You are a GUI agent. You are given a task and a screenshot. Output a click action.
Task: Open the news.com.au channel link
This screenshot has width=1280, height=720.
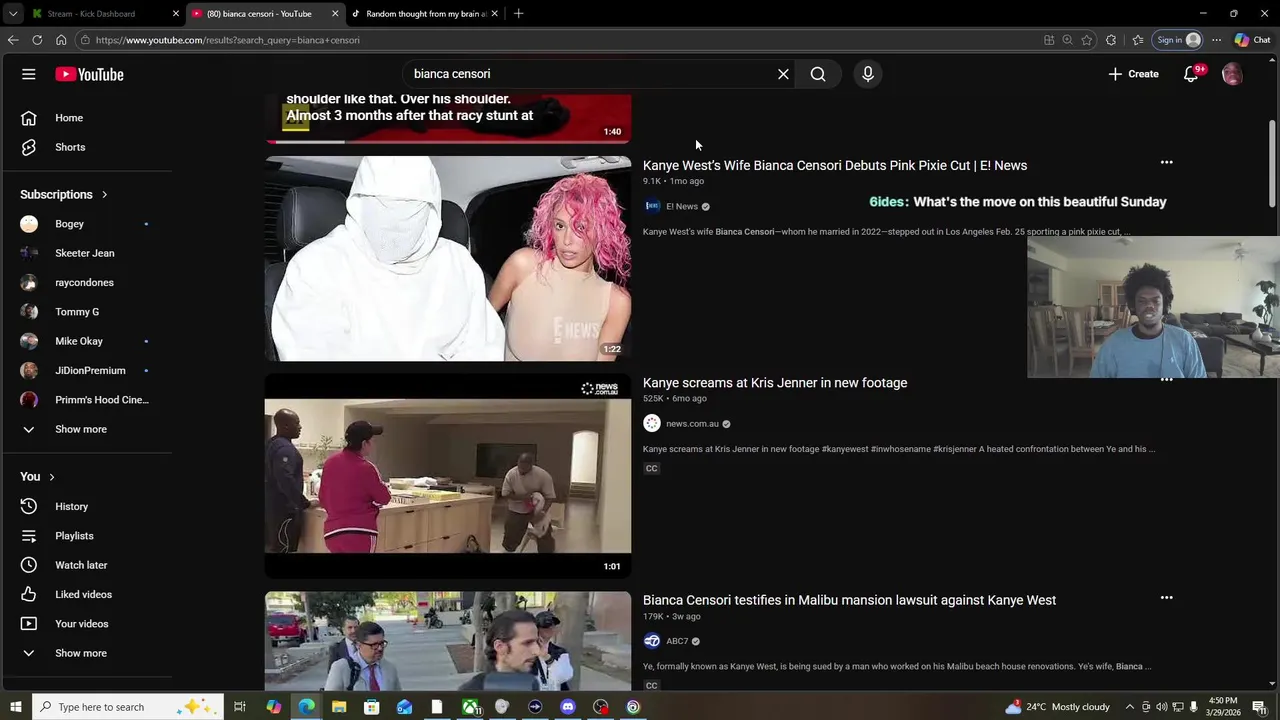[x=692, y=424]
